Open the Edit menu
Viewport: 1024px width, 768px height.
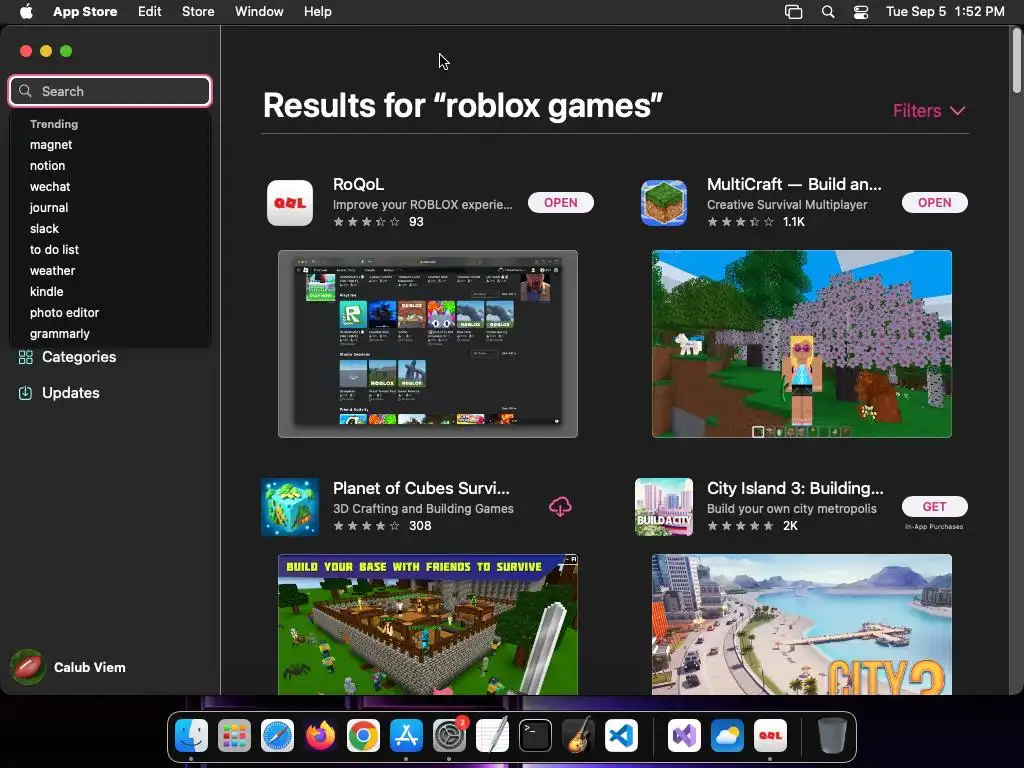pos(150,12)
